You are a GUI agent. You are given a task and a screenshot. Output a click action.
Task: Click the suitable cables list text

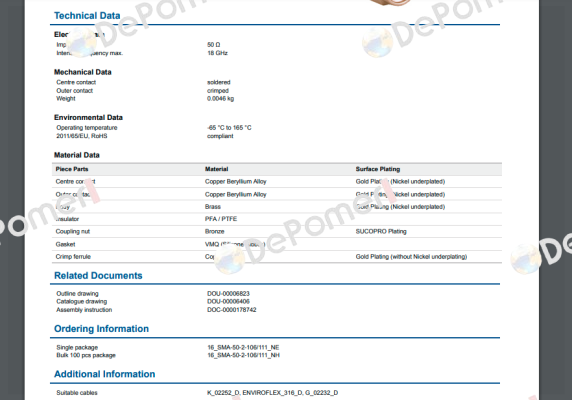pyautogui.click(x=273, y=393)
